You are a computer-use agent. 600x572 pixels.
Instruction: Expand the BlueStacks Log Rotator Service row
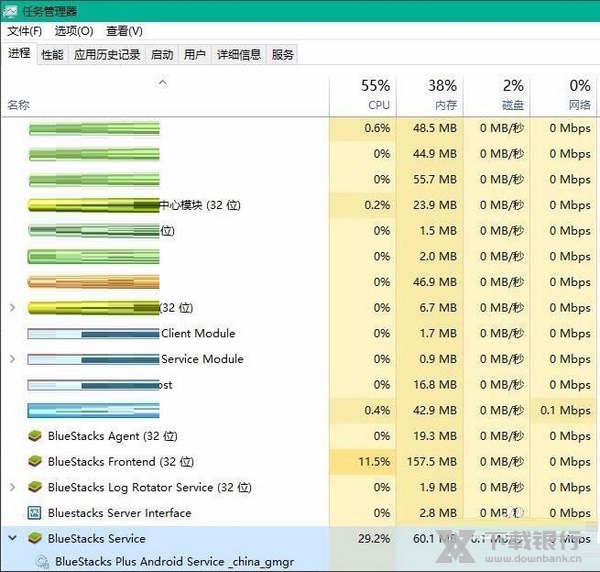coord(12,488)
